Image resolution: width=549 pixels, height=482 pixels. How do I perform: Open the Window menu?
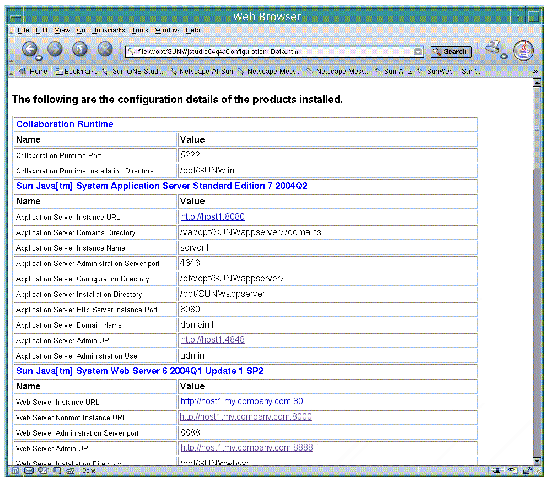tap(167, 30)
